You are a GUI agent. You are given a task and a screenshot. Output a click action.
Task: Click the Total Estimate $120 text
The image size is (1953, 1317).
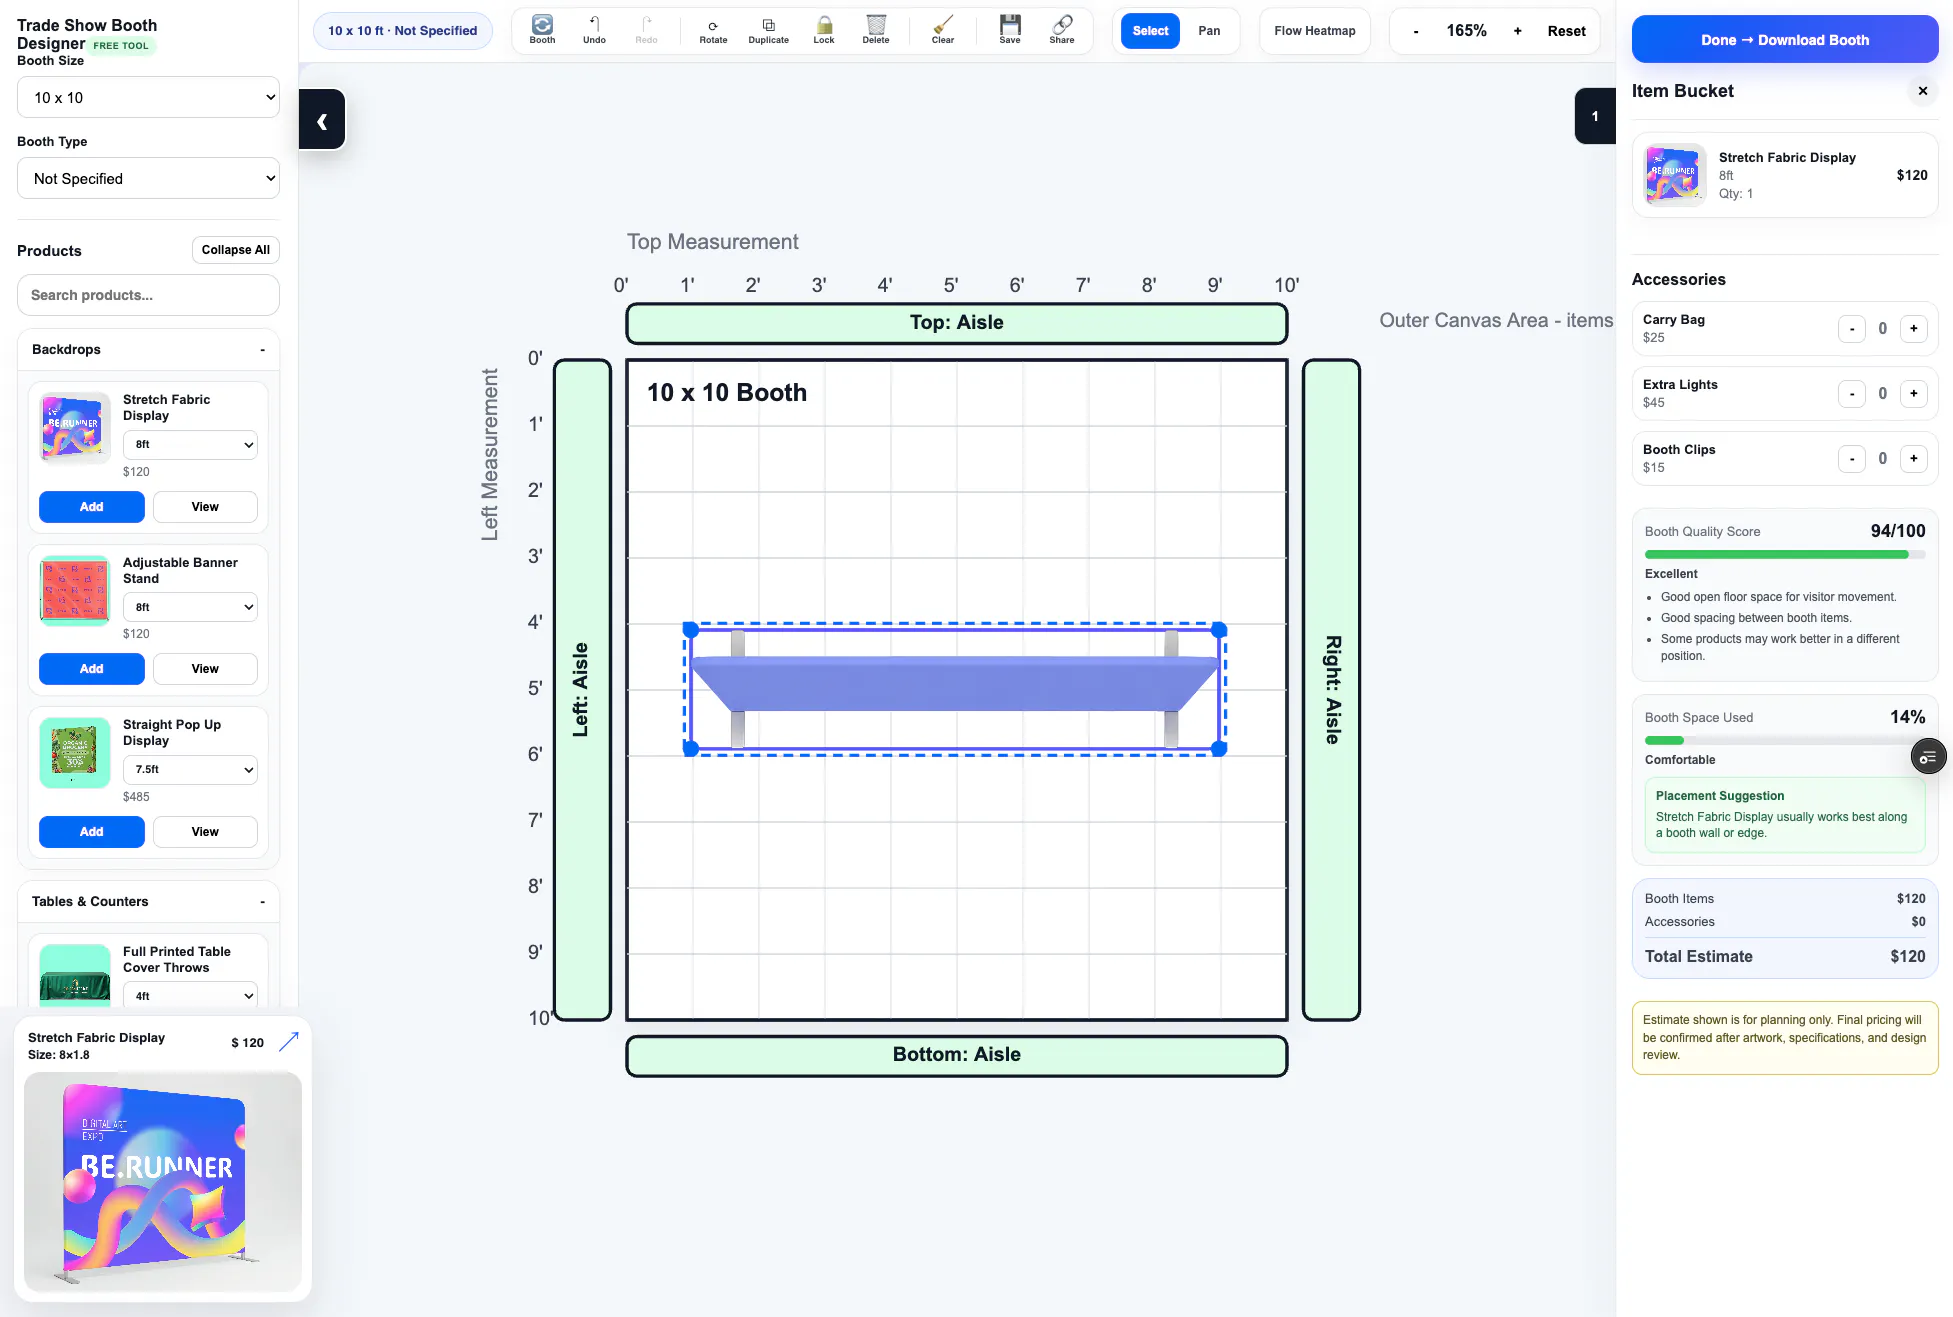(x=1785, y=957)
